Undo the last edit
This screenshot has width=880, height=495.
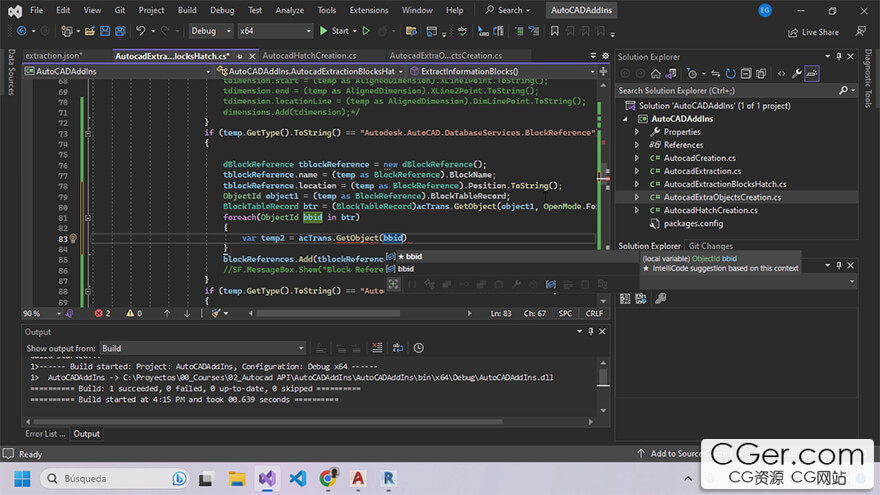click(x=140, y=31)
